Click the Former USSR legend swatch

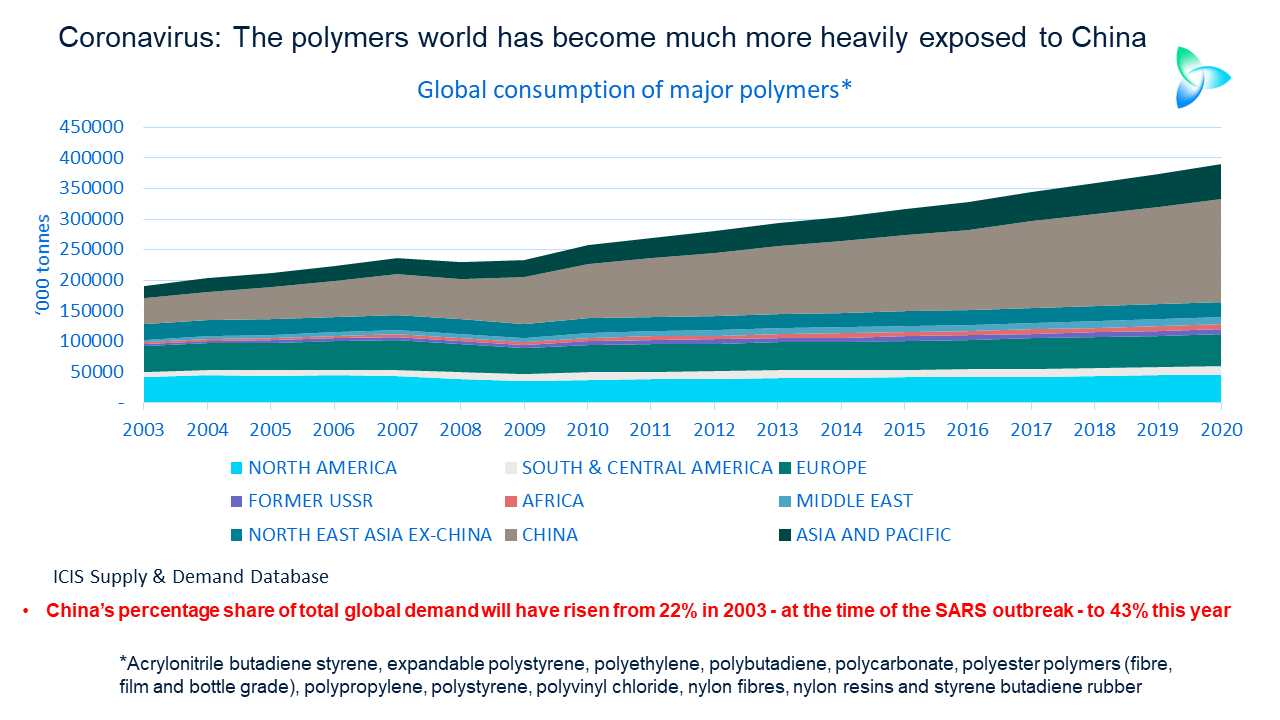236,501
